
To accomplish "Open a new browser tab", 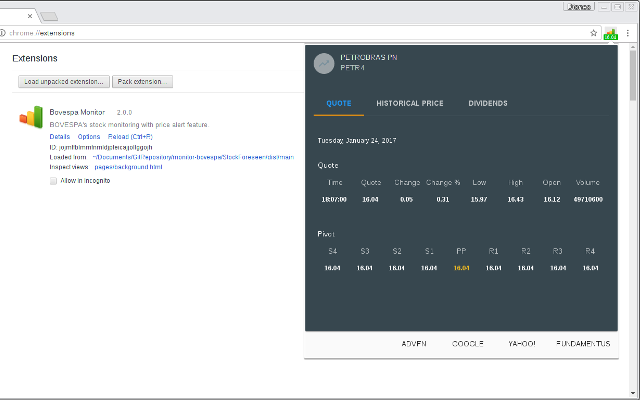I will pos(49,16).
